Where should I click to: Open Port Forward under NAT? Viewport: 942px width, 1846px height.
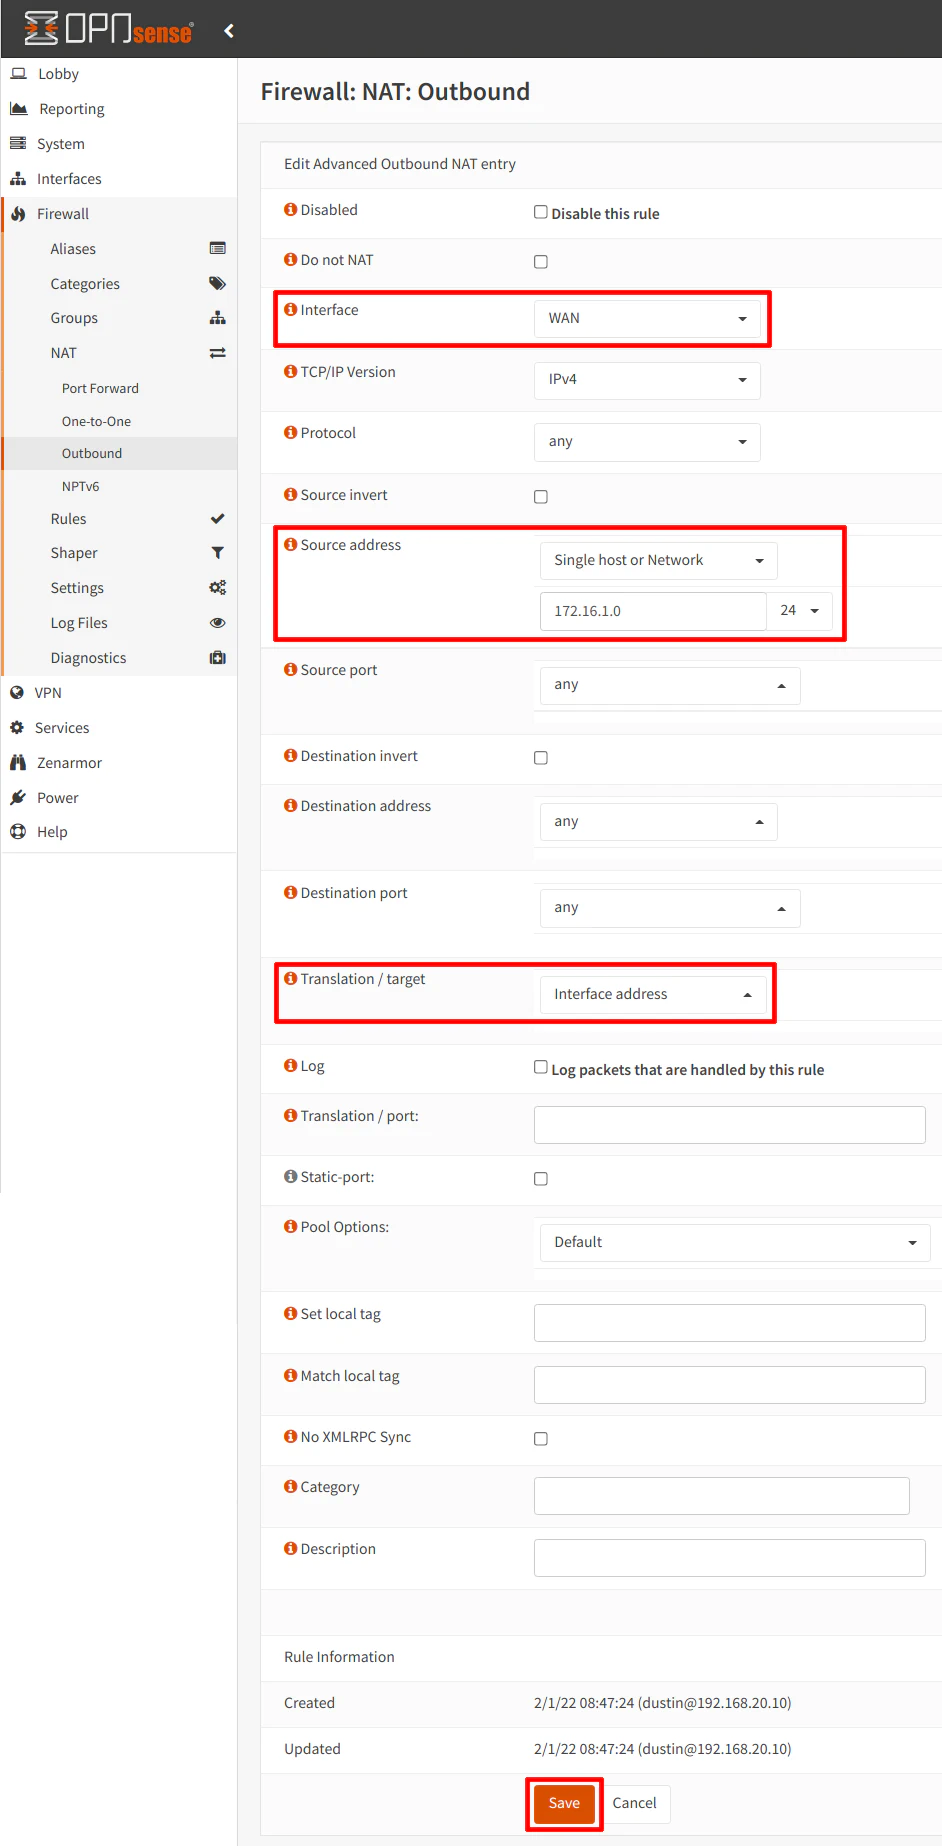[100, 388]
